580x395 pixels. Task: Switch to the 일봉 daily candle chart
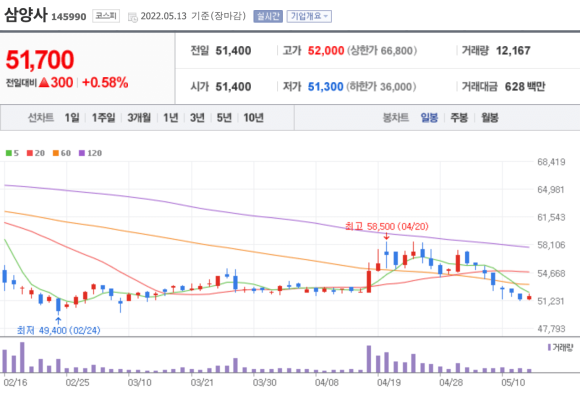(429, 118)
